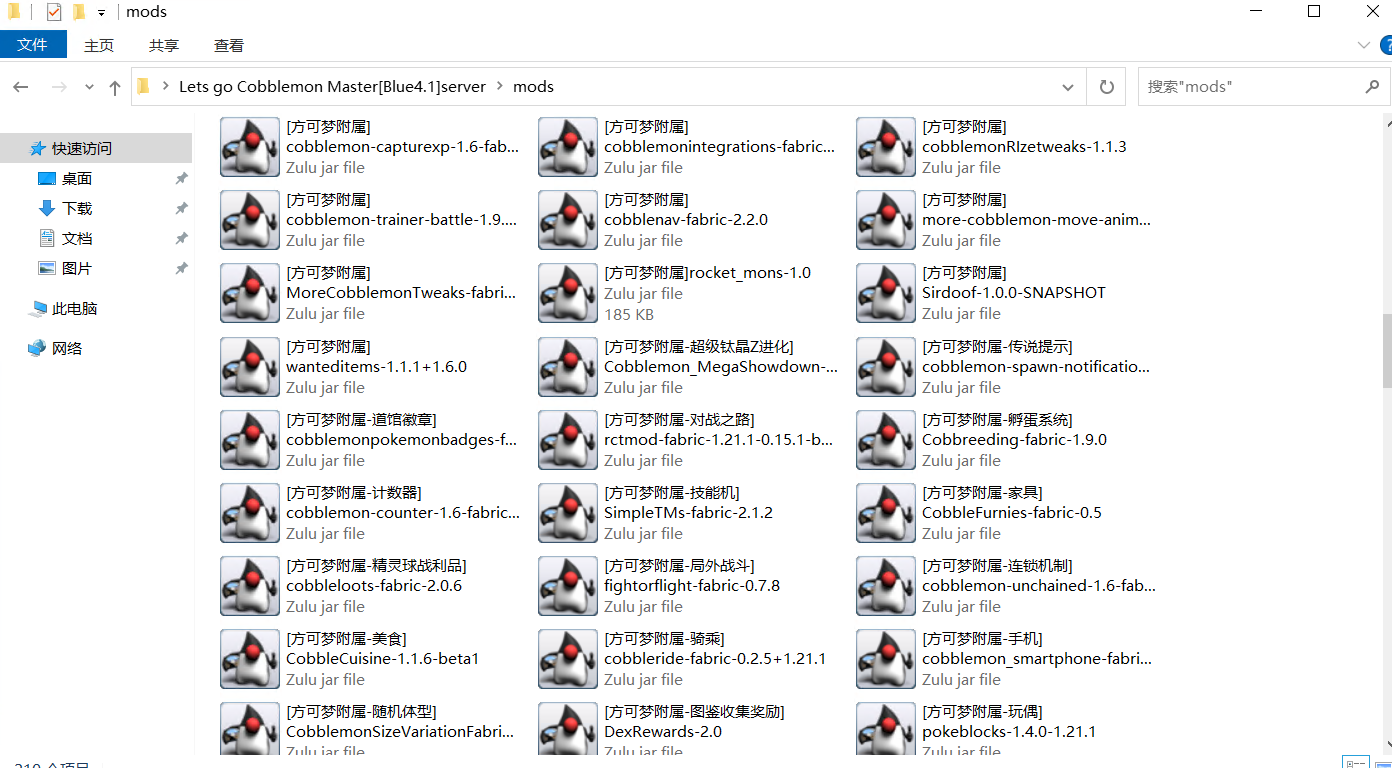Unpin 文档 using its pin icon
Image resolution: width=1392 pixels, height=768 pixels.
click(x=181, y=239)
